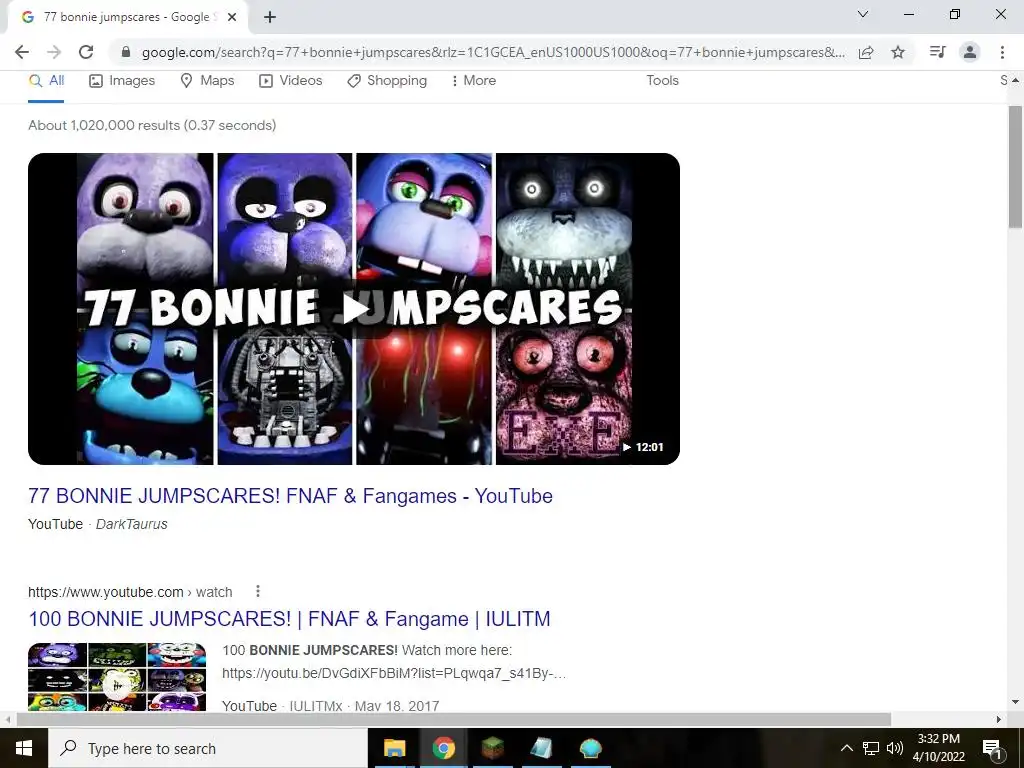Screen dimensions: 1024x768
Task: Click the forward navigation arrow
Action: 54,52
